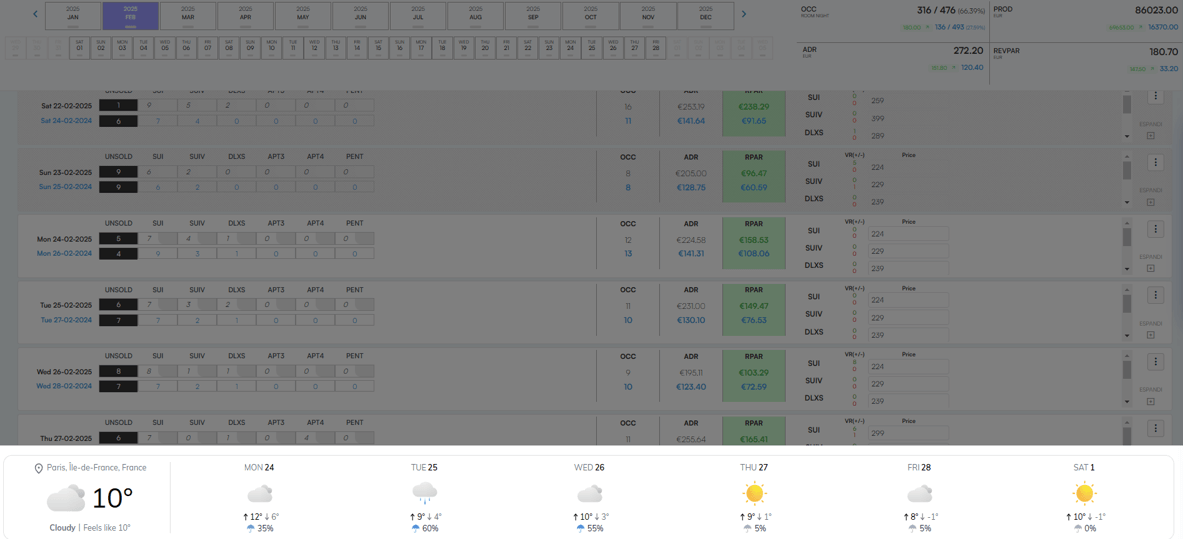The image size is (1183, 539).
Task: Select the FEB 2025 month tab
Action: click(130, 15)
